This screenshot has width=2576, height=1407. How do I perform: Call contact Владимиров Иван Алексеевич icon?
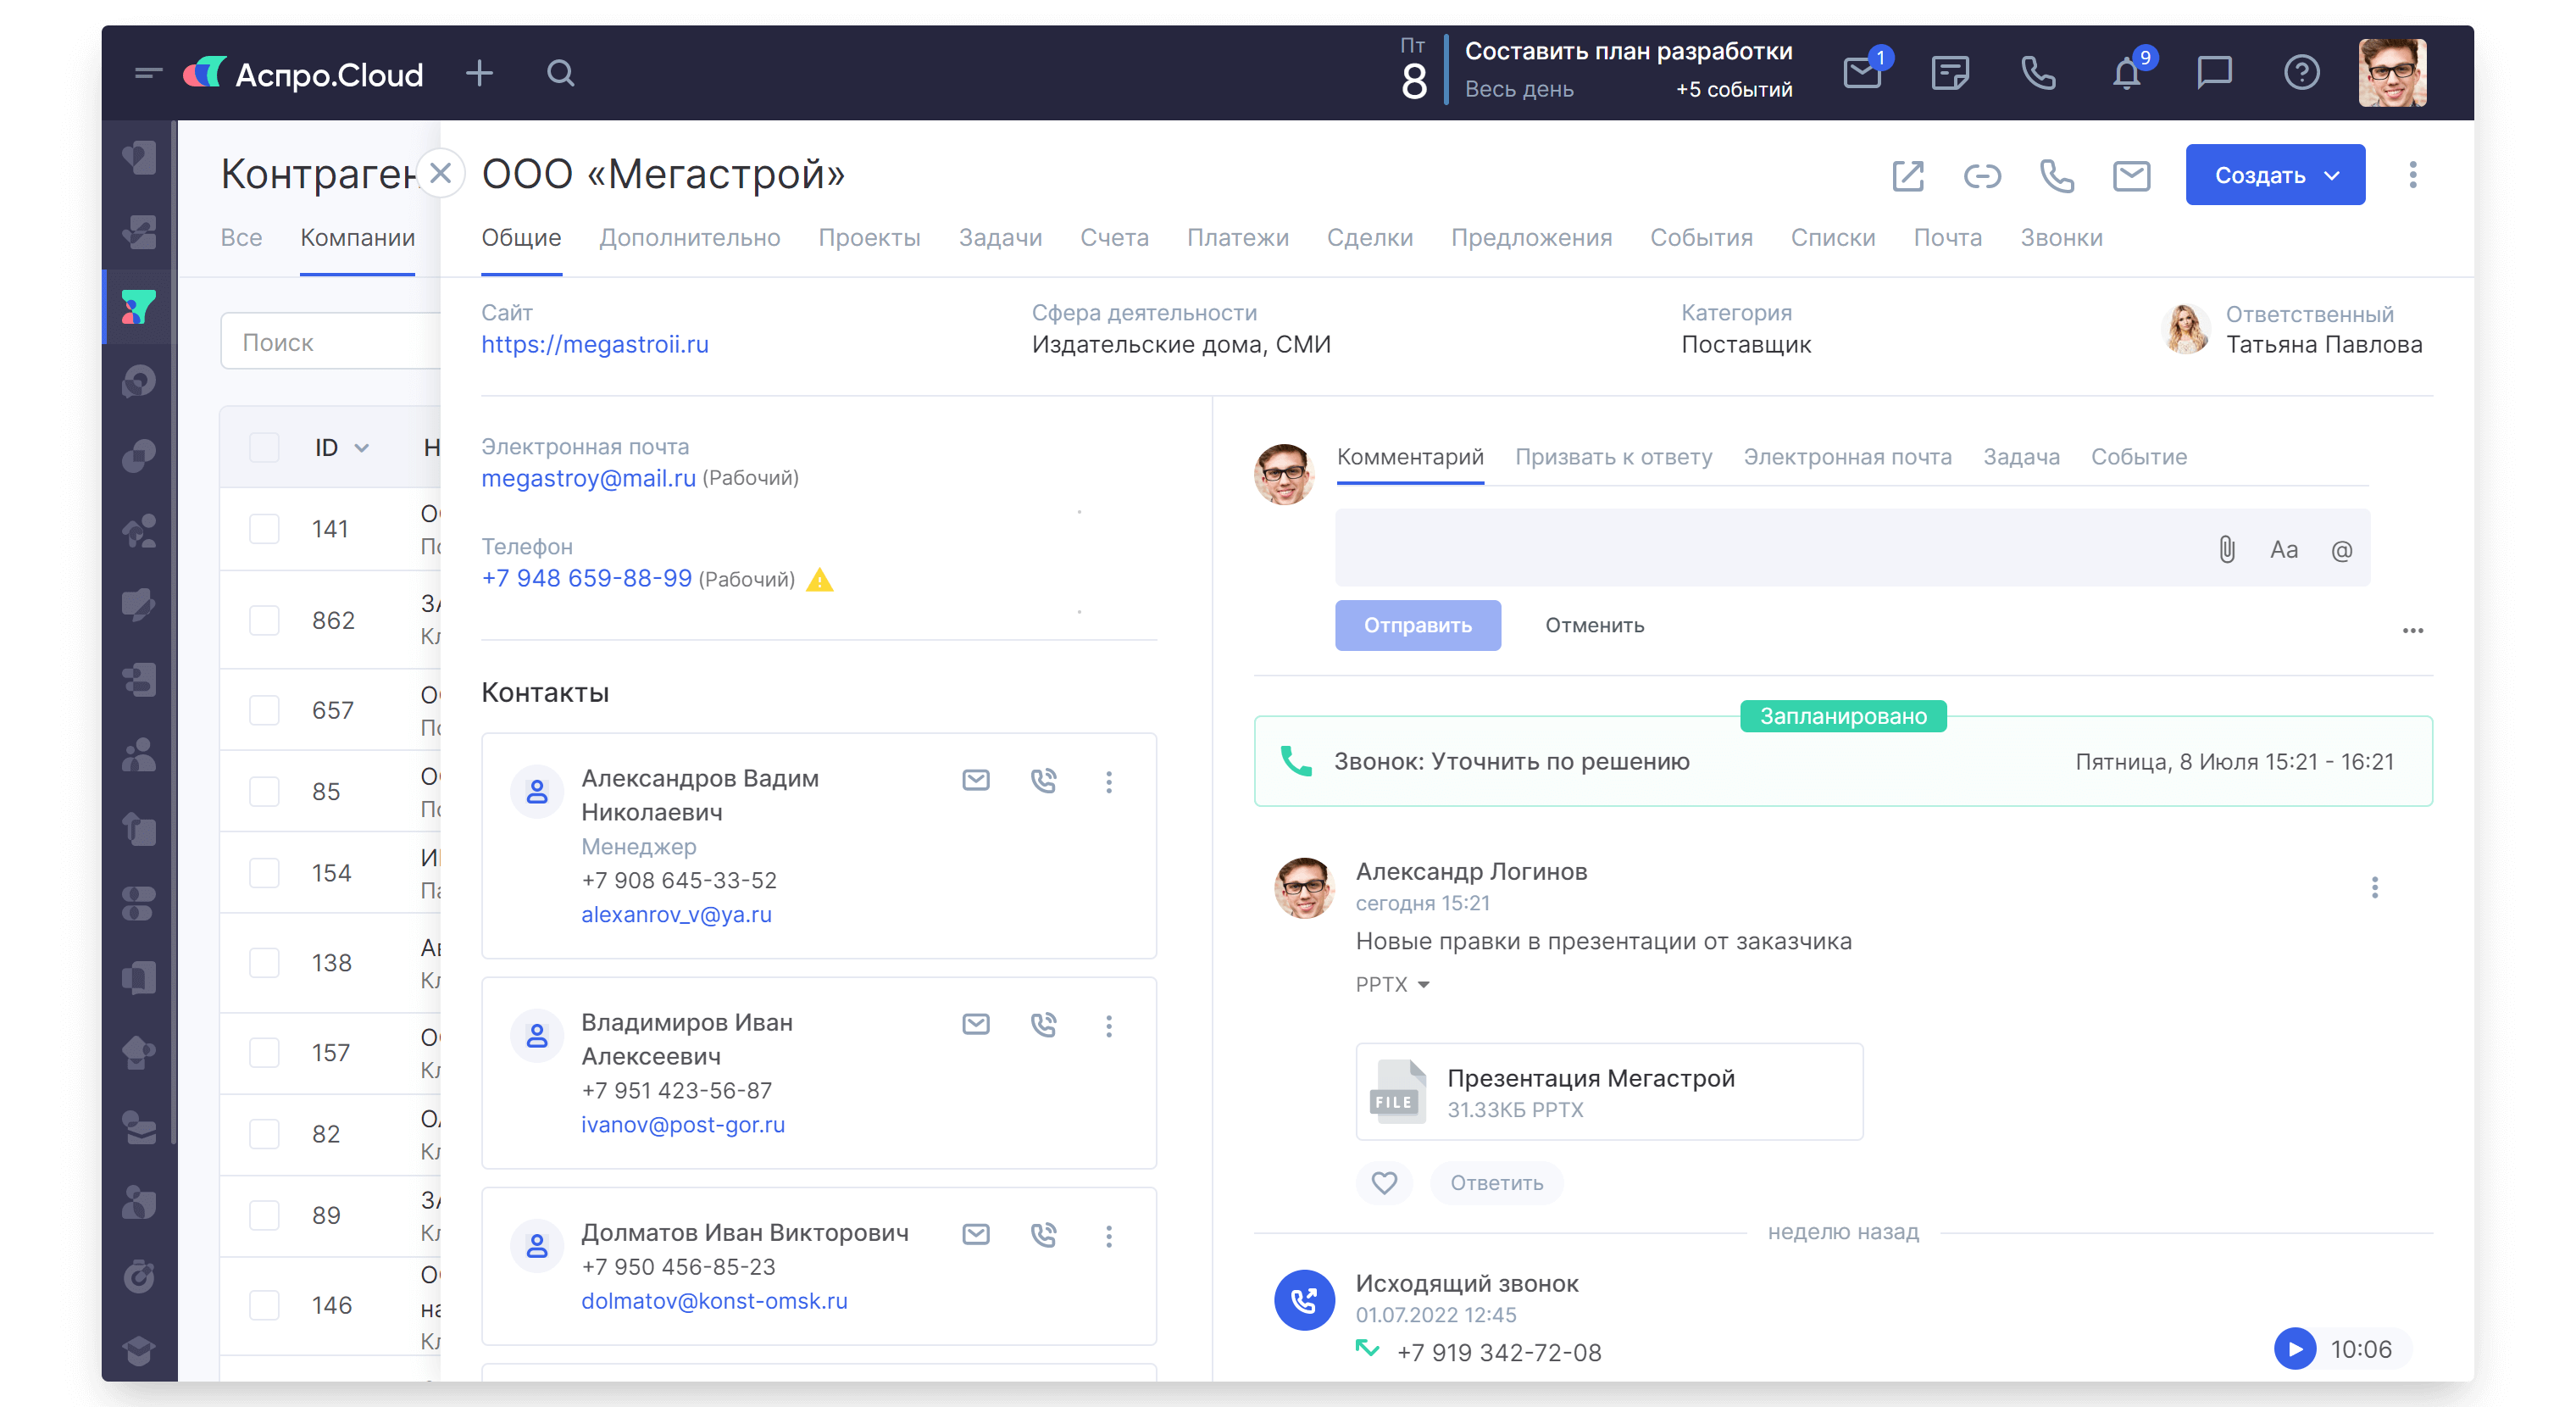click(x=1043, y=1025)
